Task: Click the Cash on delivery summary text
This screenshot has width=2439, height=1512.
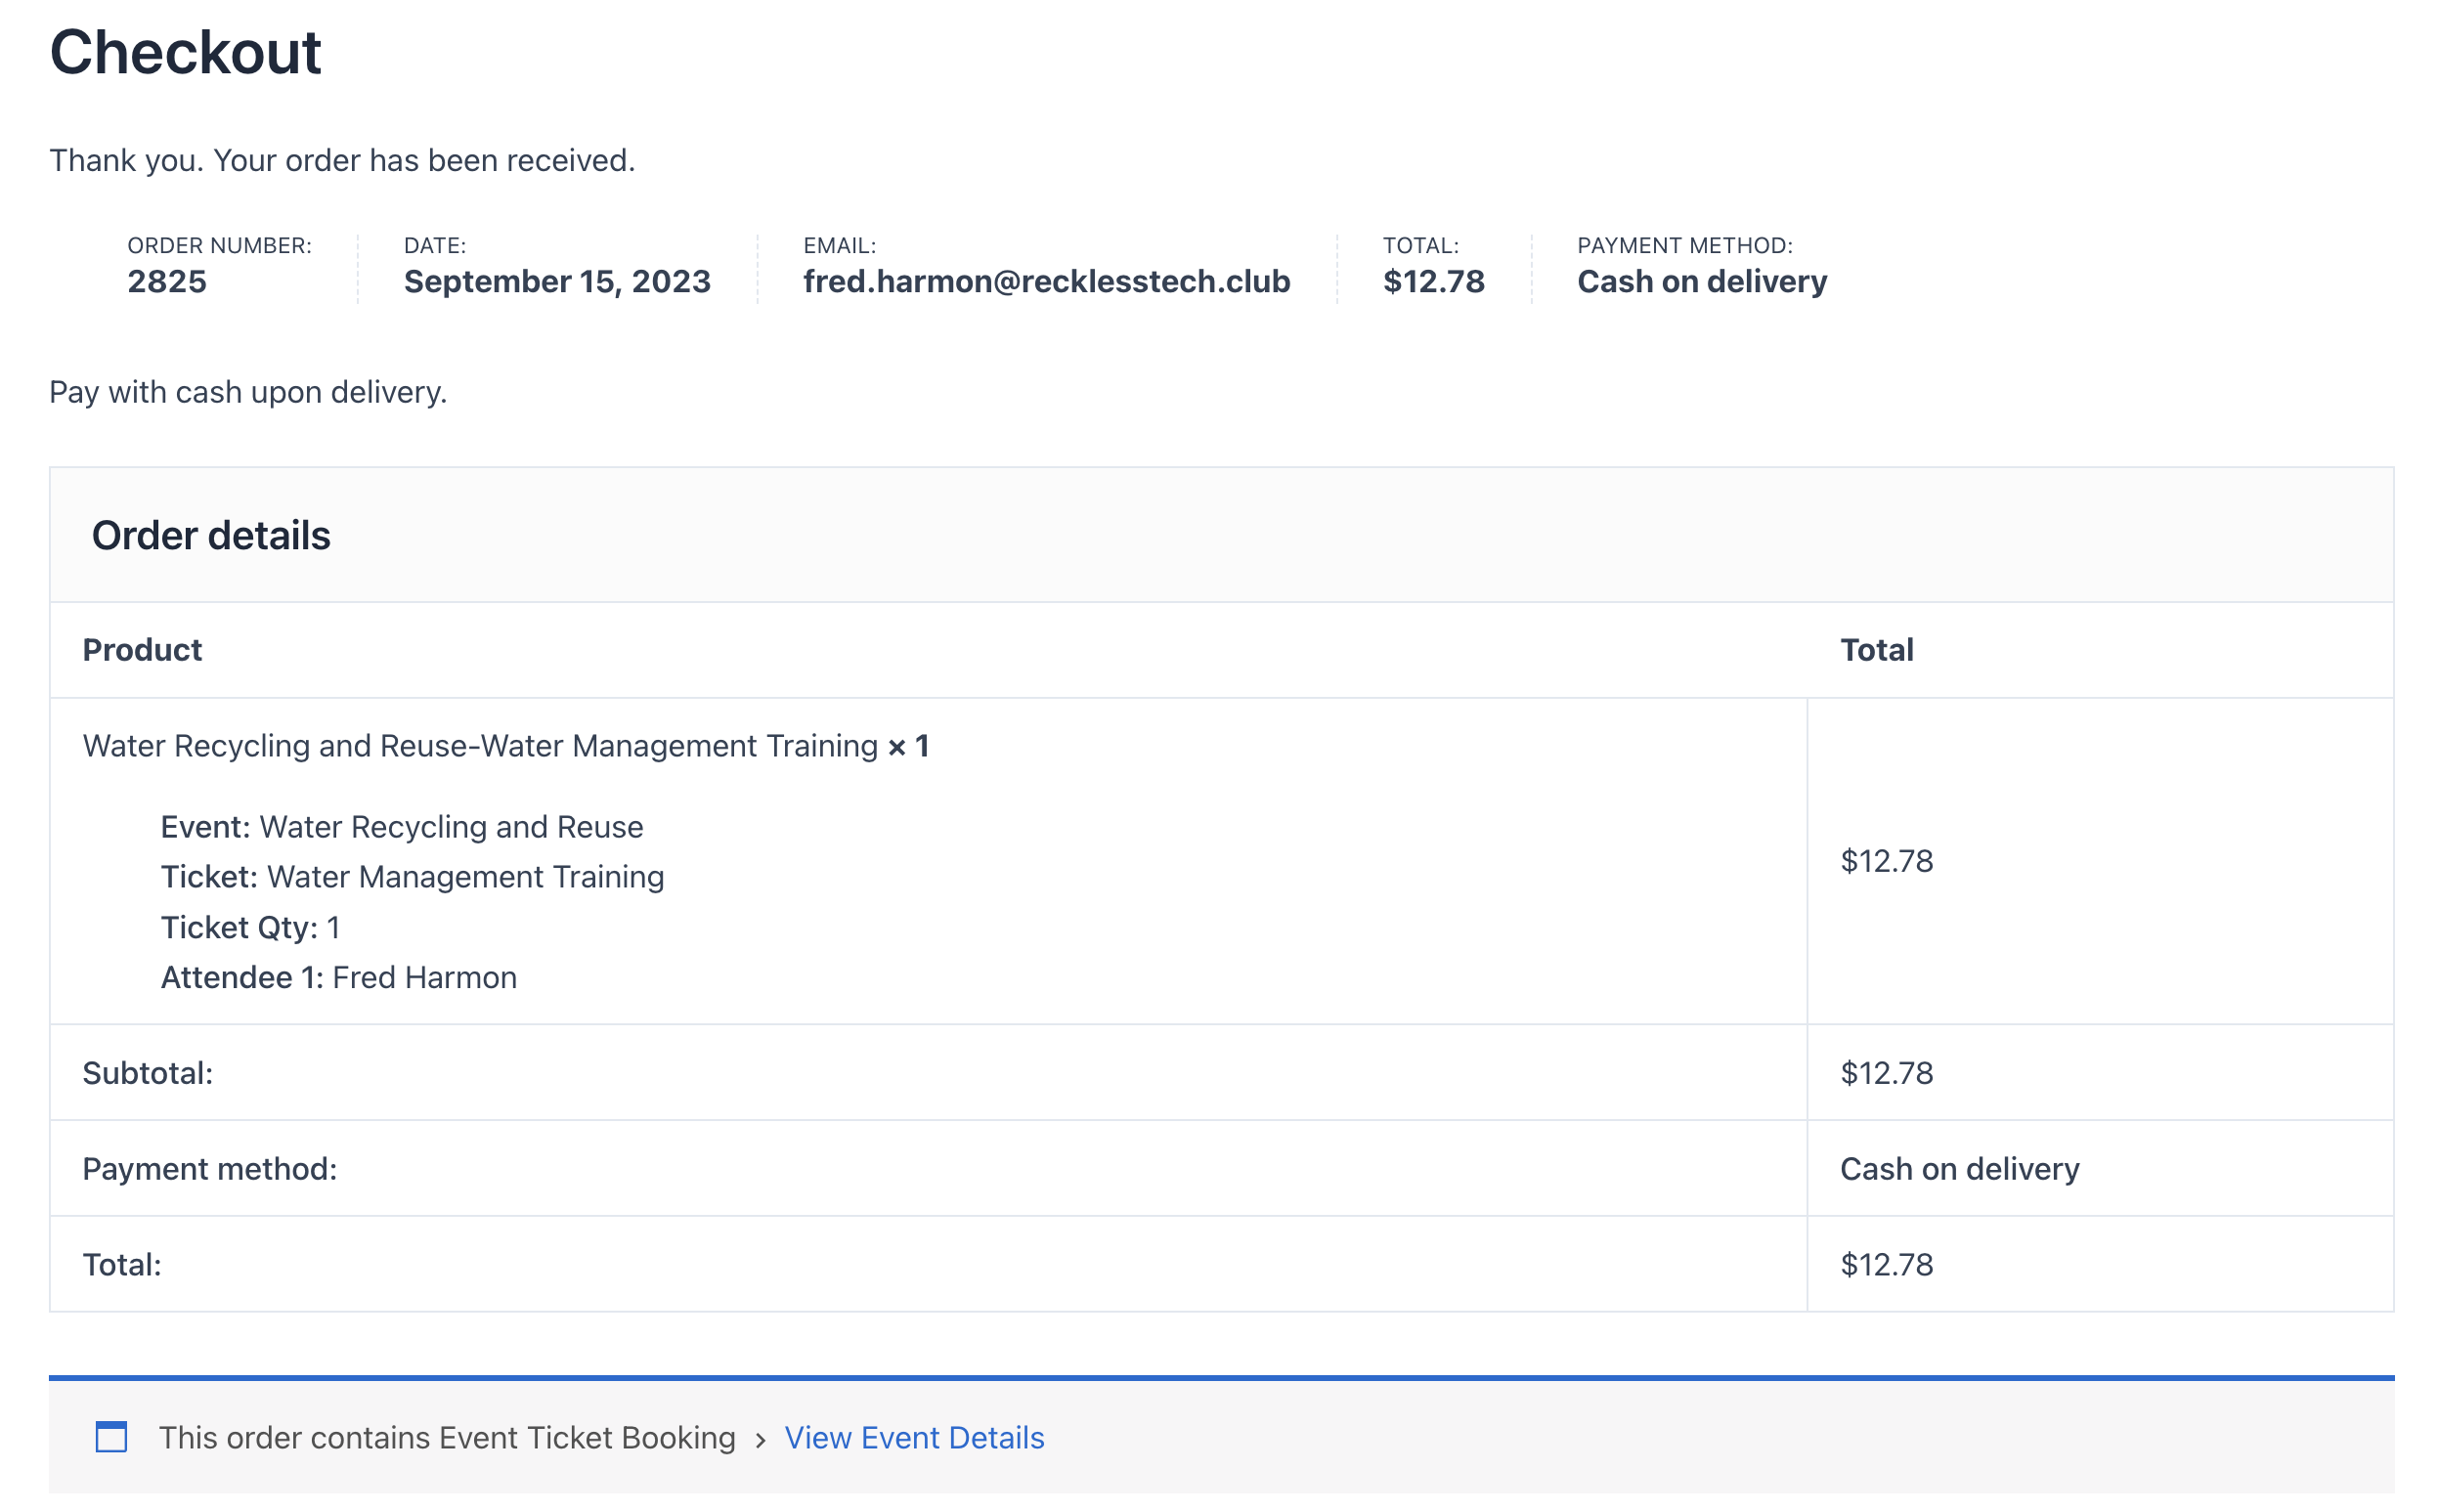Action: 1701,282
